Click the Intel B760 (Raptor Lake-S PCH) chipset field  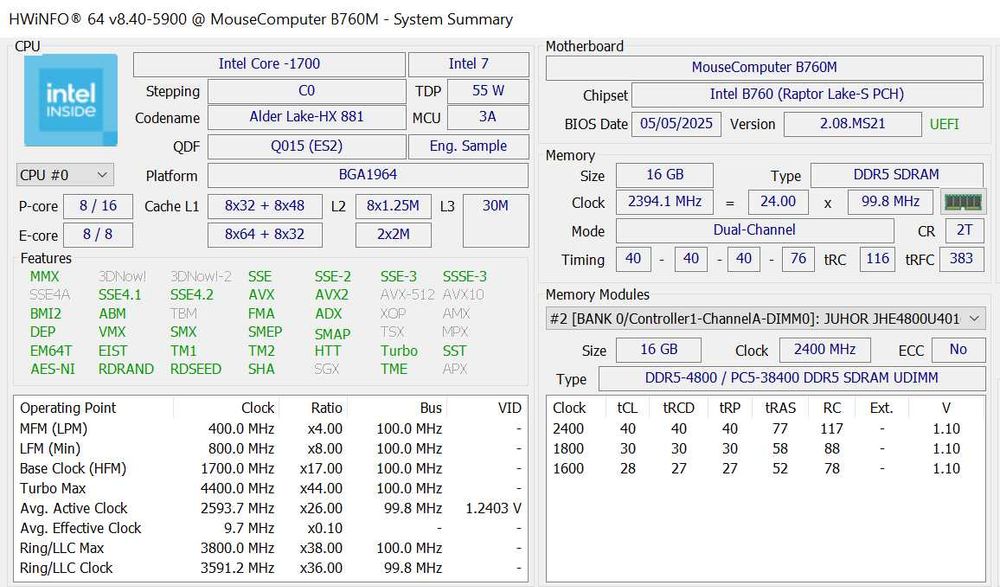[x=807, y=94]
